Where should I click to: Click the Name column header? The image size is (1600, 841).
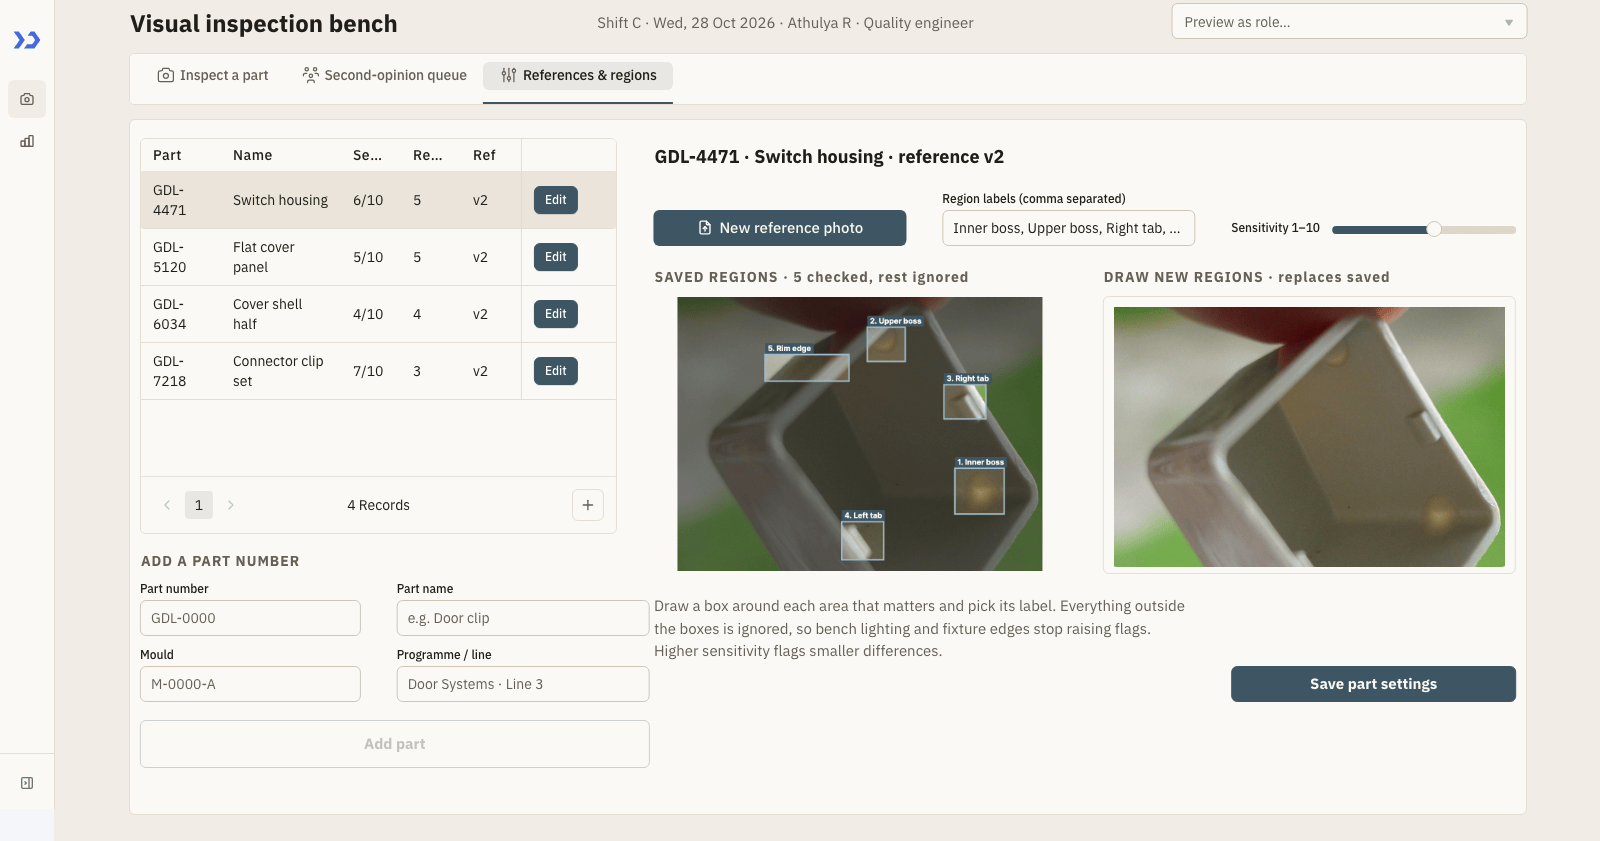253,155
